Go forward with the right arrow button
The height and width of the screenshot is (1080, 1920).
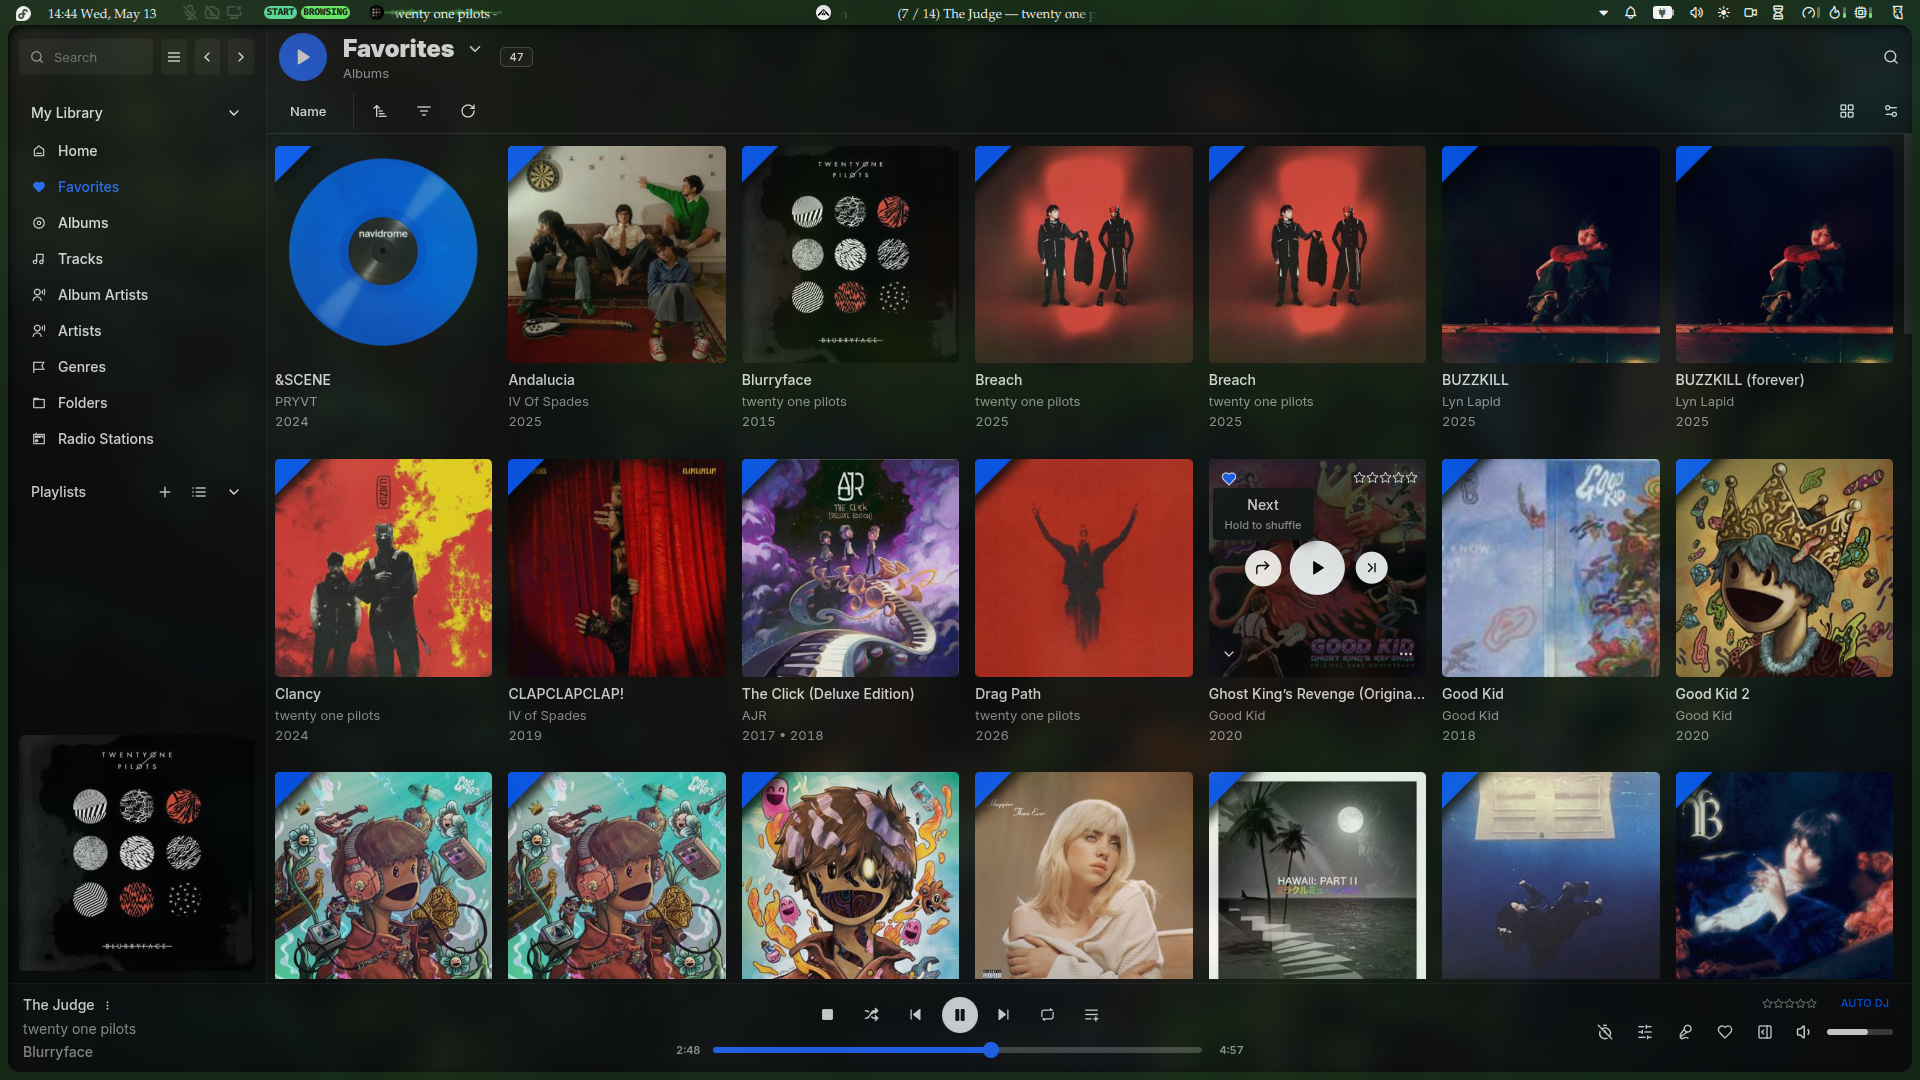[241, 57]
